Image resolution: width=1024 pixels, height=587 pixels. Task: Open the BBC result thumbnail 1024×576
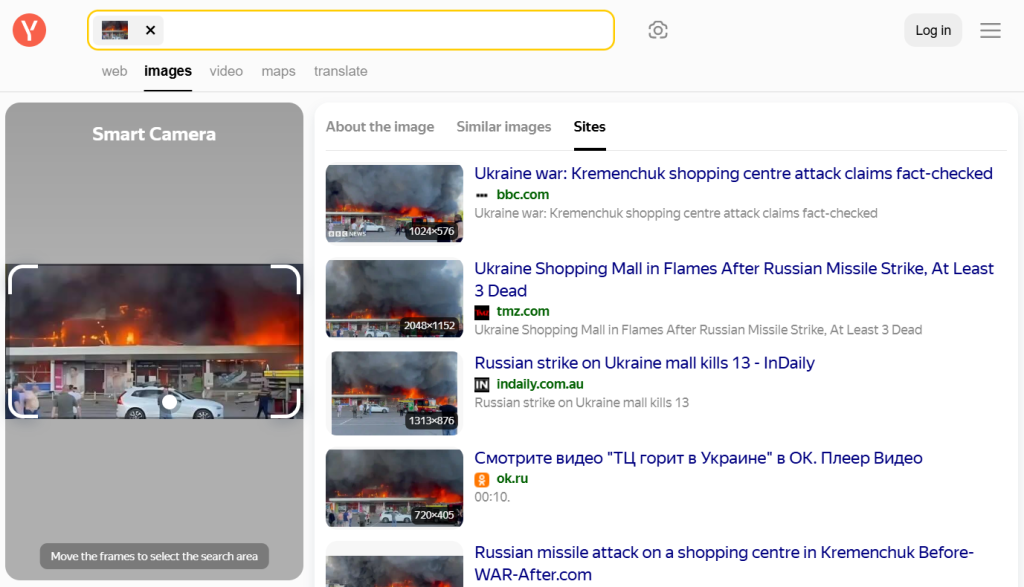coord(394,203)
